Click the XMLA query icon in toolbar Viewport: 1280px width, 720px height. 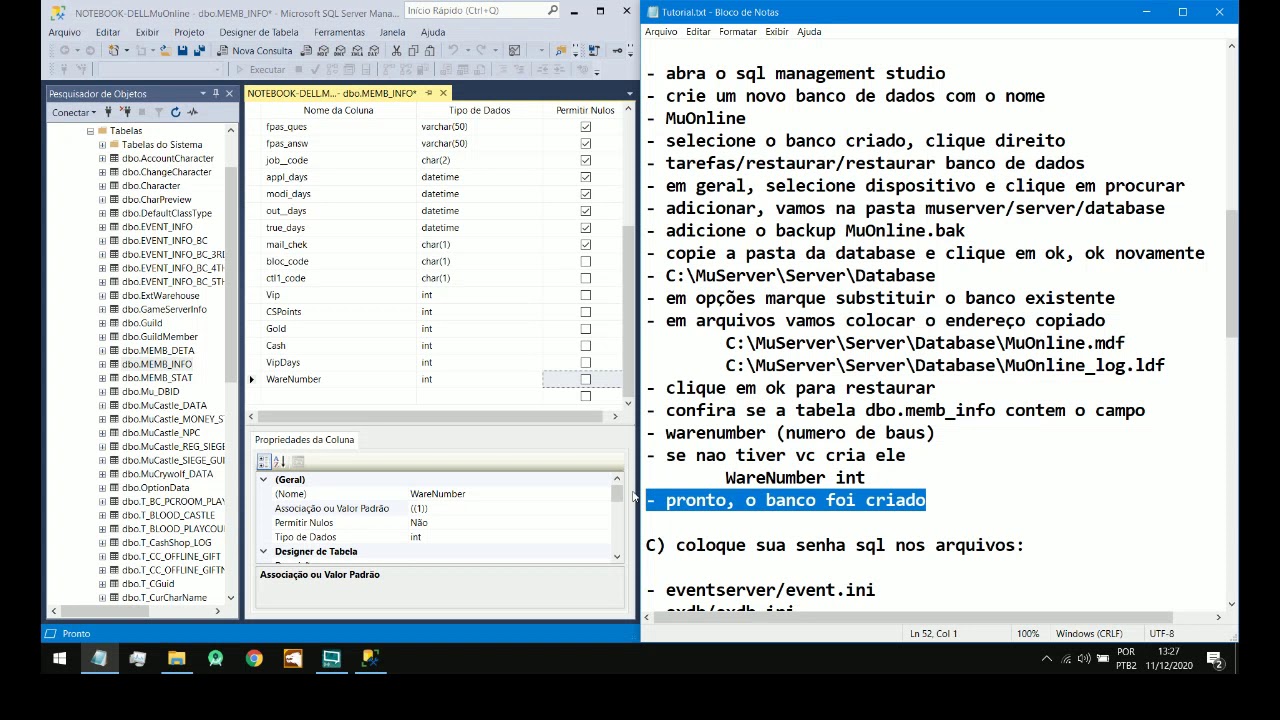356,50
